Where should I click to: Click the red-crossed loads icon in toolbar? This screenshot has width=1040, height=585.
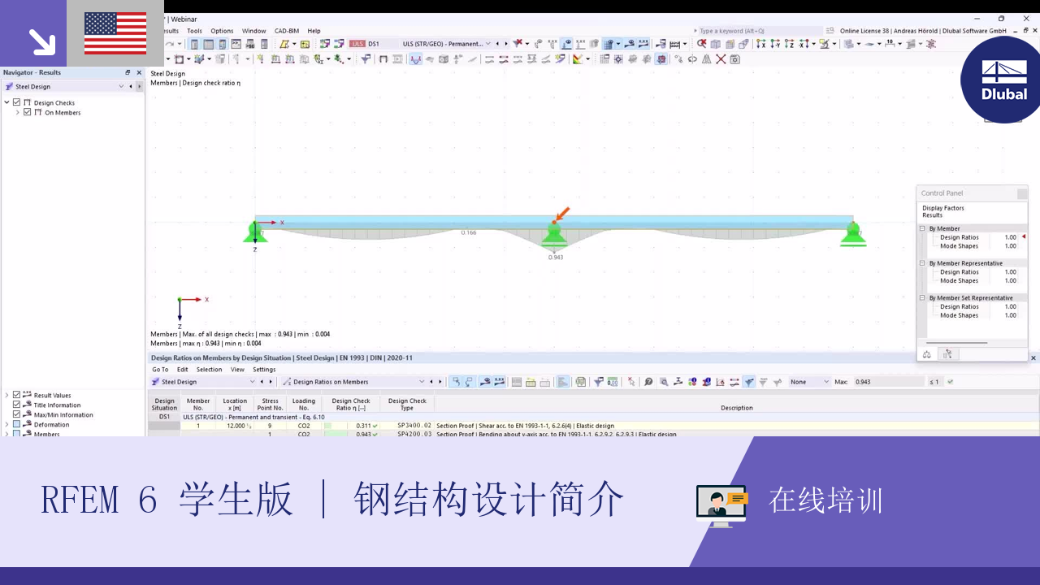[518, 44]
